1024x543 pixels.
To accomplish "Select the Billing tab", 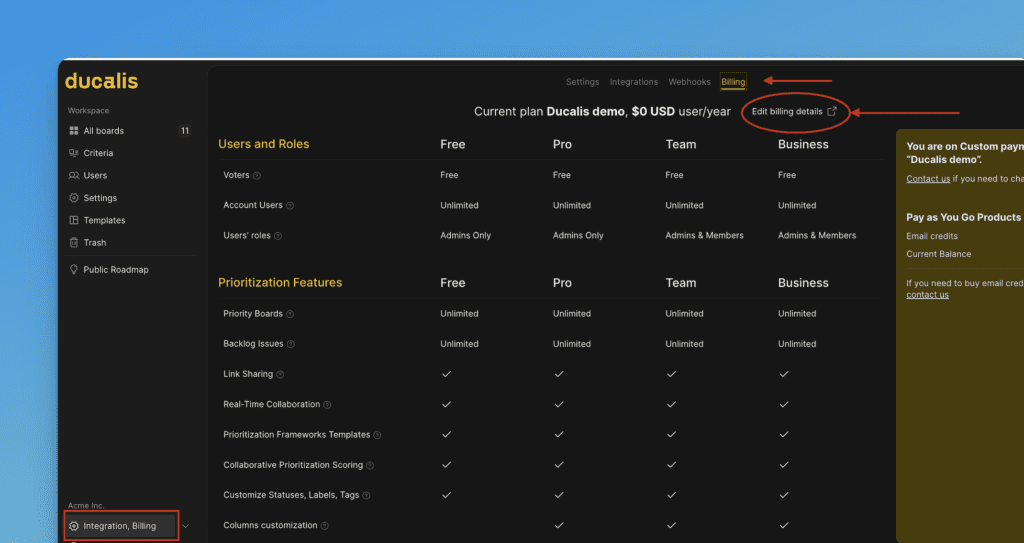I will (733, 82).
